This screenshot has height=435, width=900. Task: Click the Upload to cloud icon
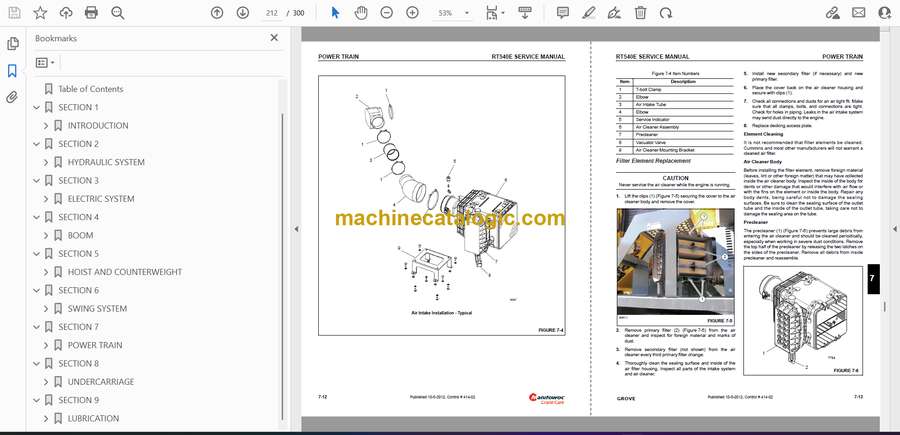(66, 13)
